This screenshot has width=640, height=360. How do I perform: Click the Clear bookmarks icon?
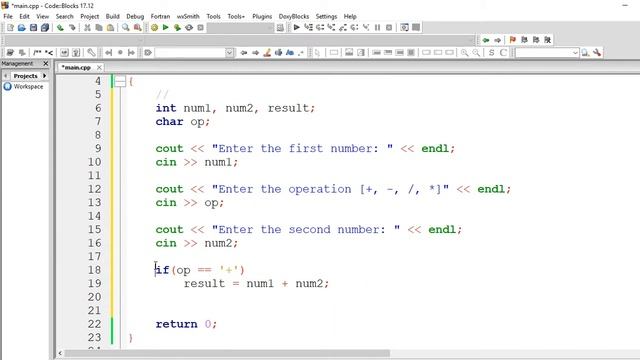(x=547, y=40)
